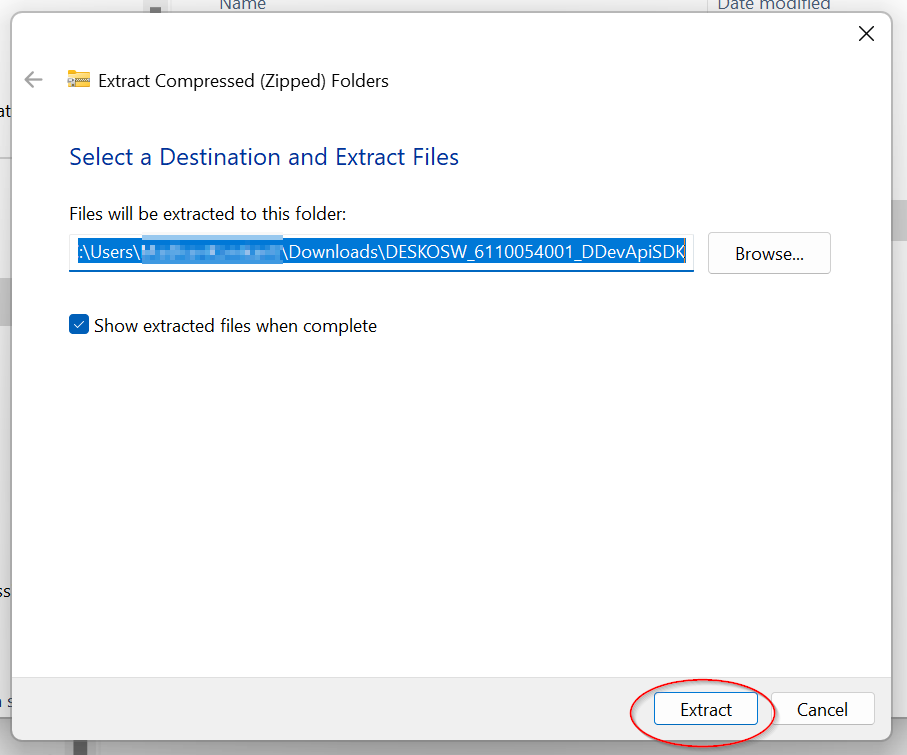Click the Extract button inside the red circle

click(x=705, y=708)
